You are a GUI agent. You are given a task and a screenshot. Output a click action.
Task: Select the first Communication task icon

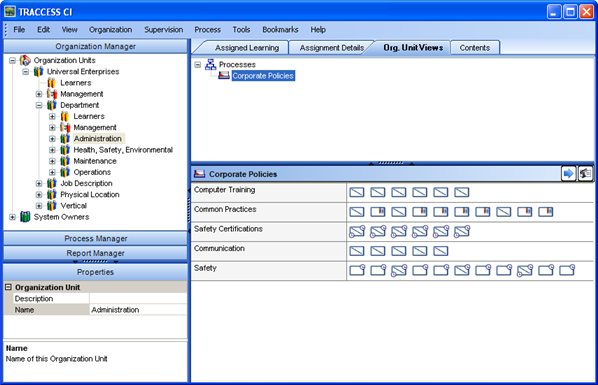click(357, 251)
